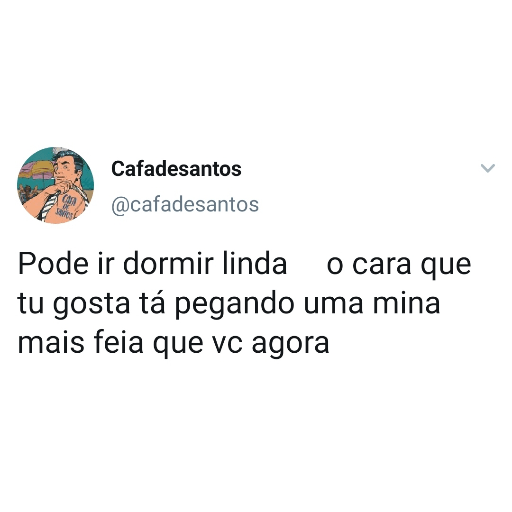Click the word "mina" in the second line
This screenshot has height=512, width=512.
pos(406,303)
